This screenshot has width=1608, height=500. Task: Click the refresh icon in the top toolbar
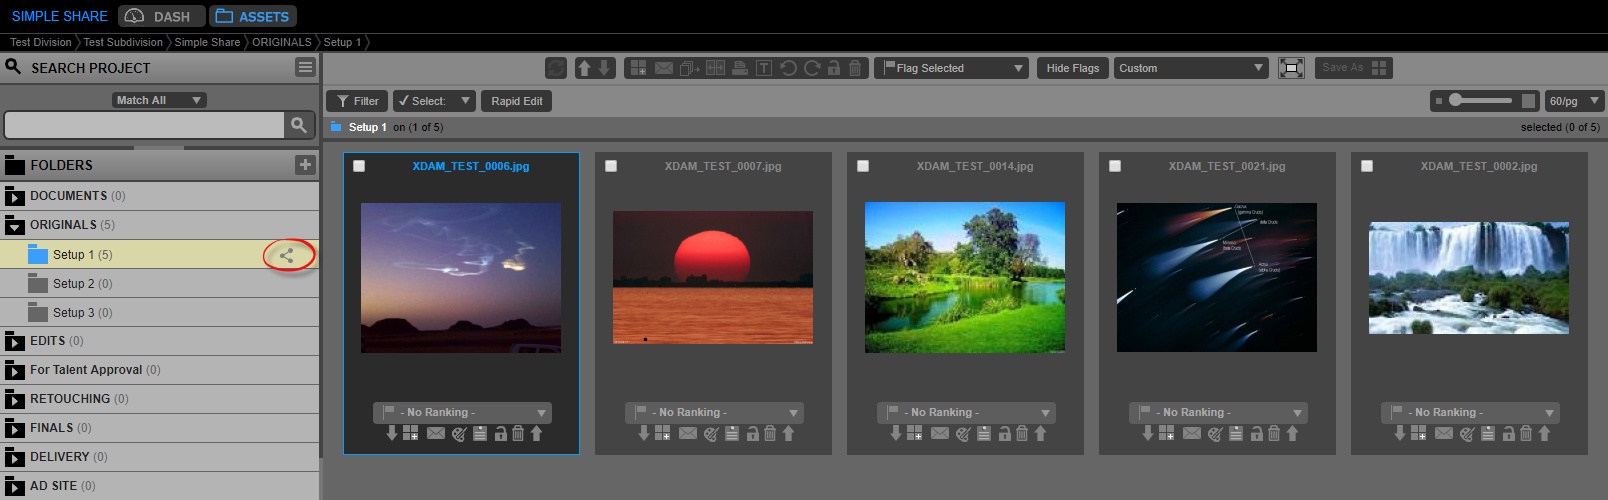tap(556, 68)
